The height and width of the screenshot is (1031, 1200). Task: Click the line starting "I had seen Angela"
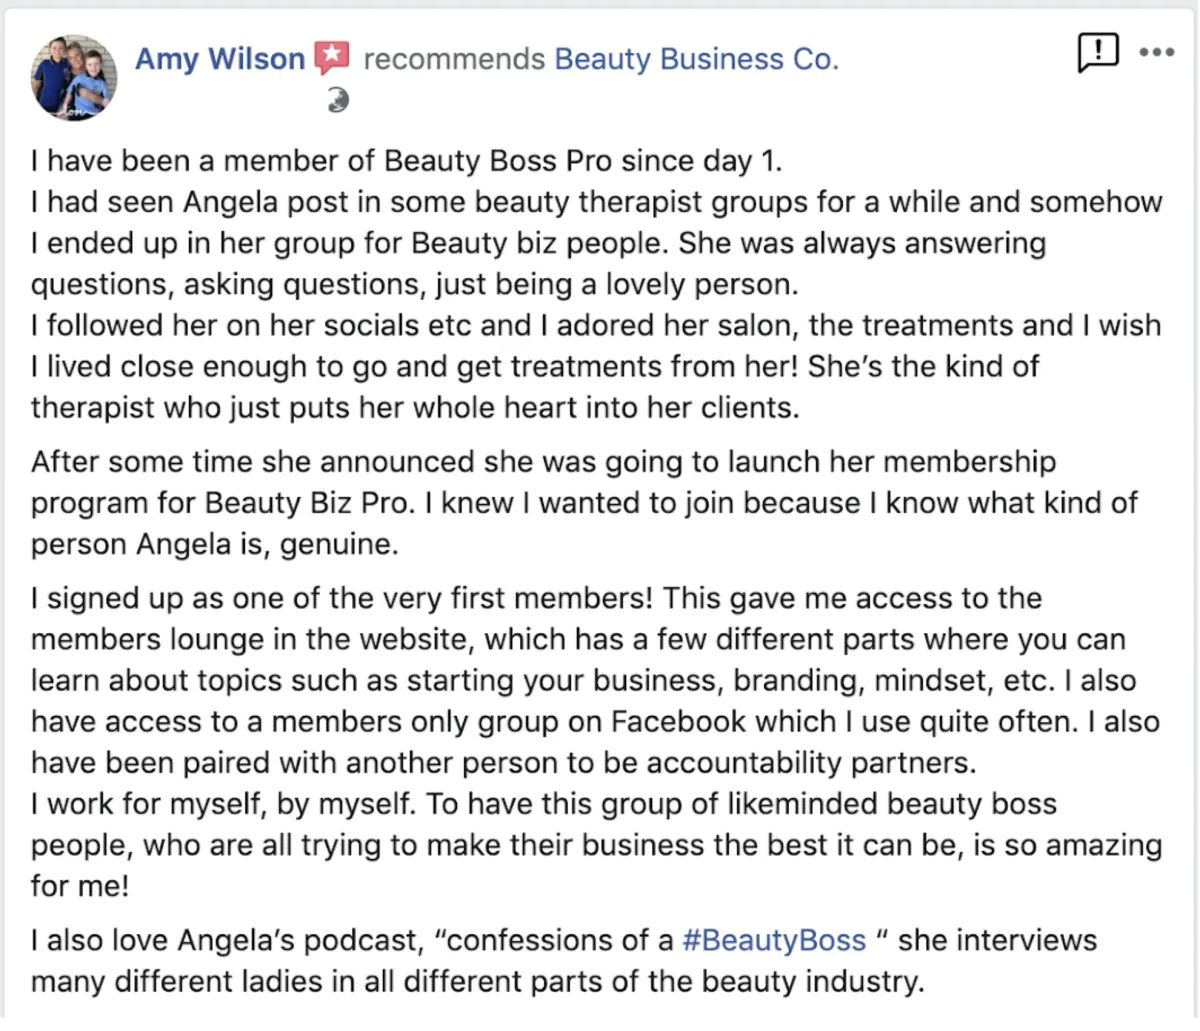(596, 202)
